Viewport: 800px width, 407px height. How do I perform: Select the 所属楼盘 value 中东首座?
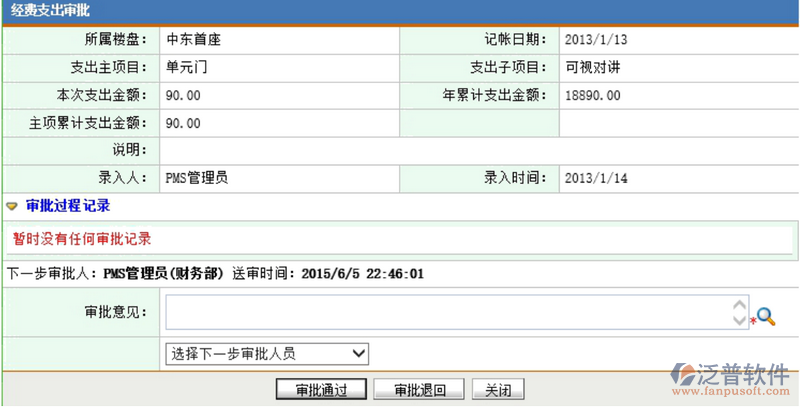[193, 40]
